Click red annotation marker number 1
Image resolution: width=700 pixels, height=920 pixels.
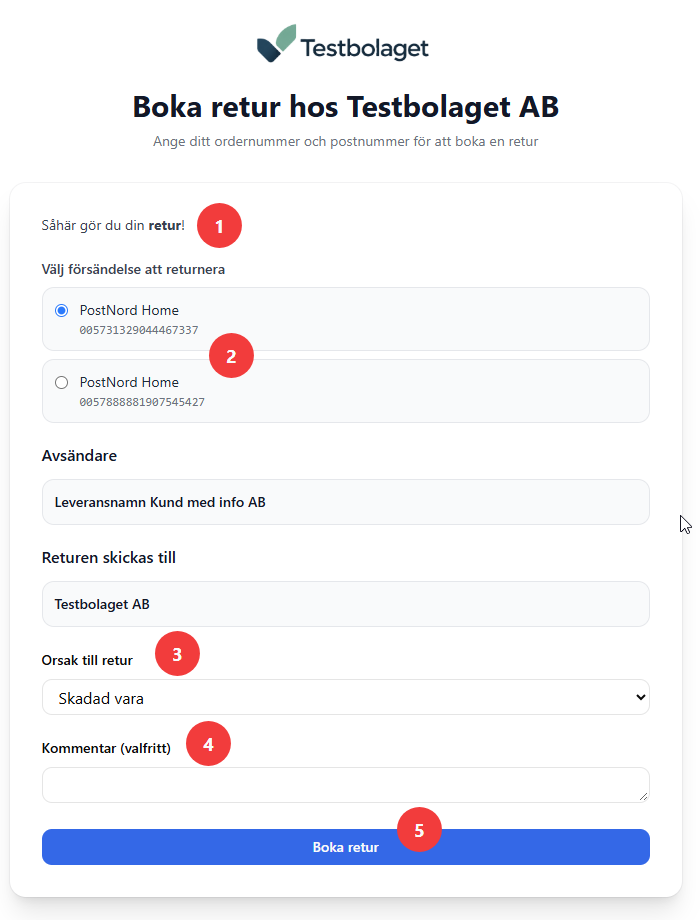pyautogui.click(x=219, y=226)
